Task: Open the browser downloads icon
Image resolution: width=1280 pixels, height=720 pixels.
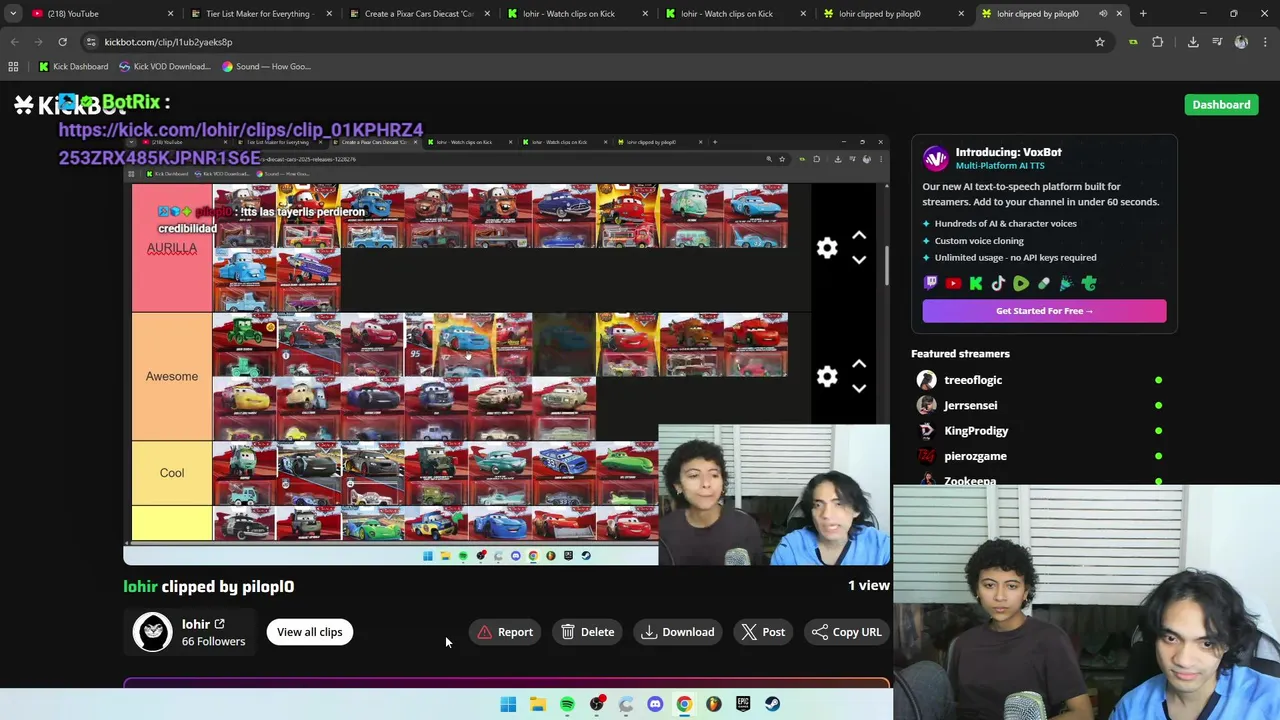Action: 1193,42
